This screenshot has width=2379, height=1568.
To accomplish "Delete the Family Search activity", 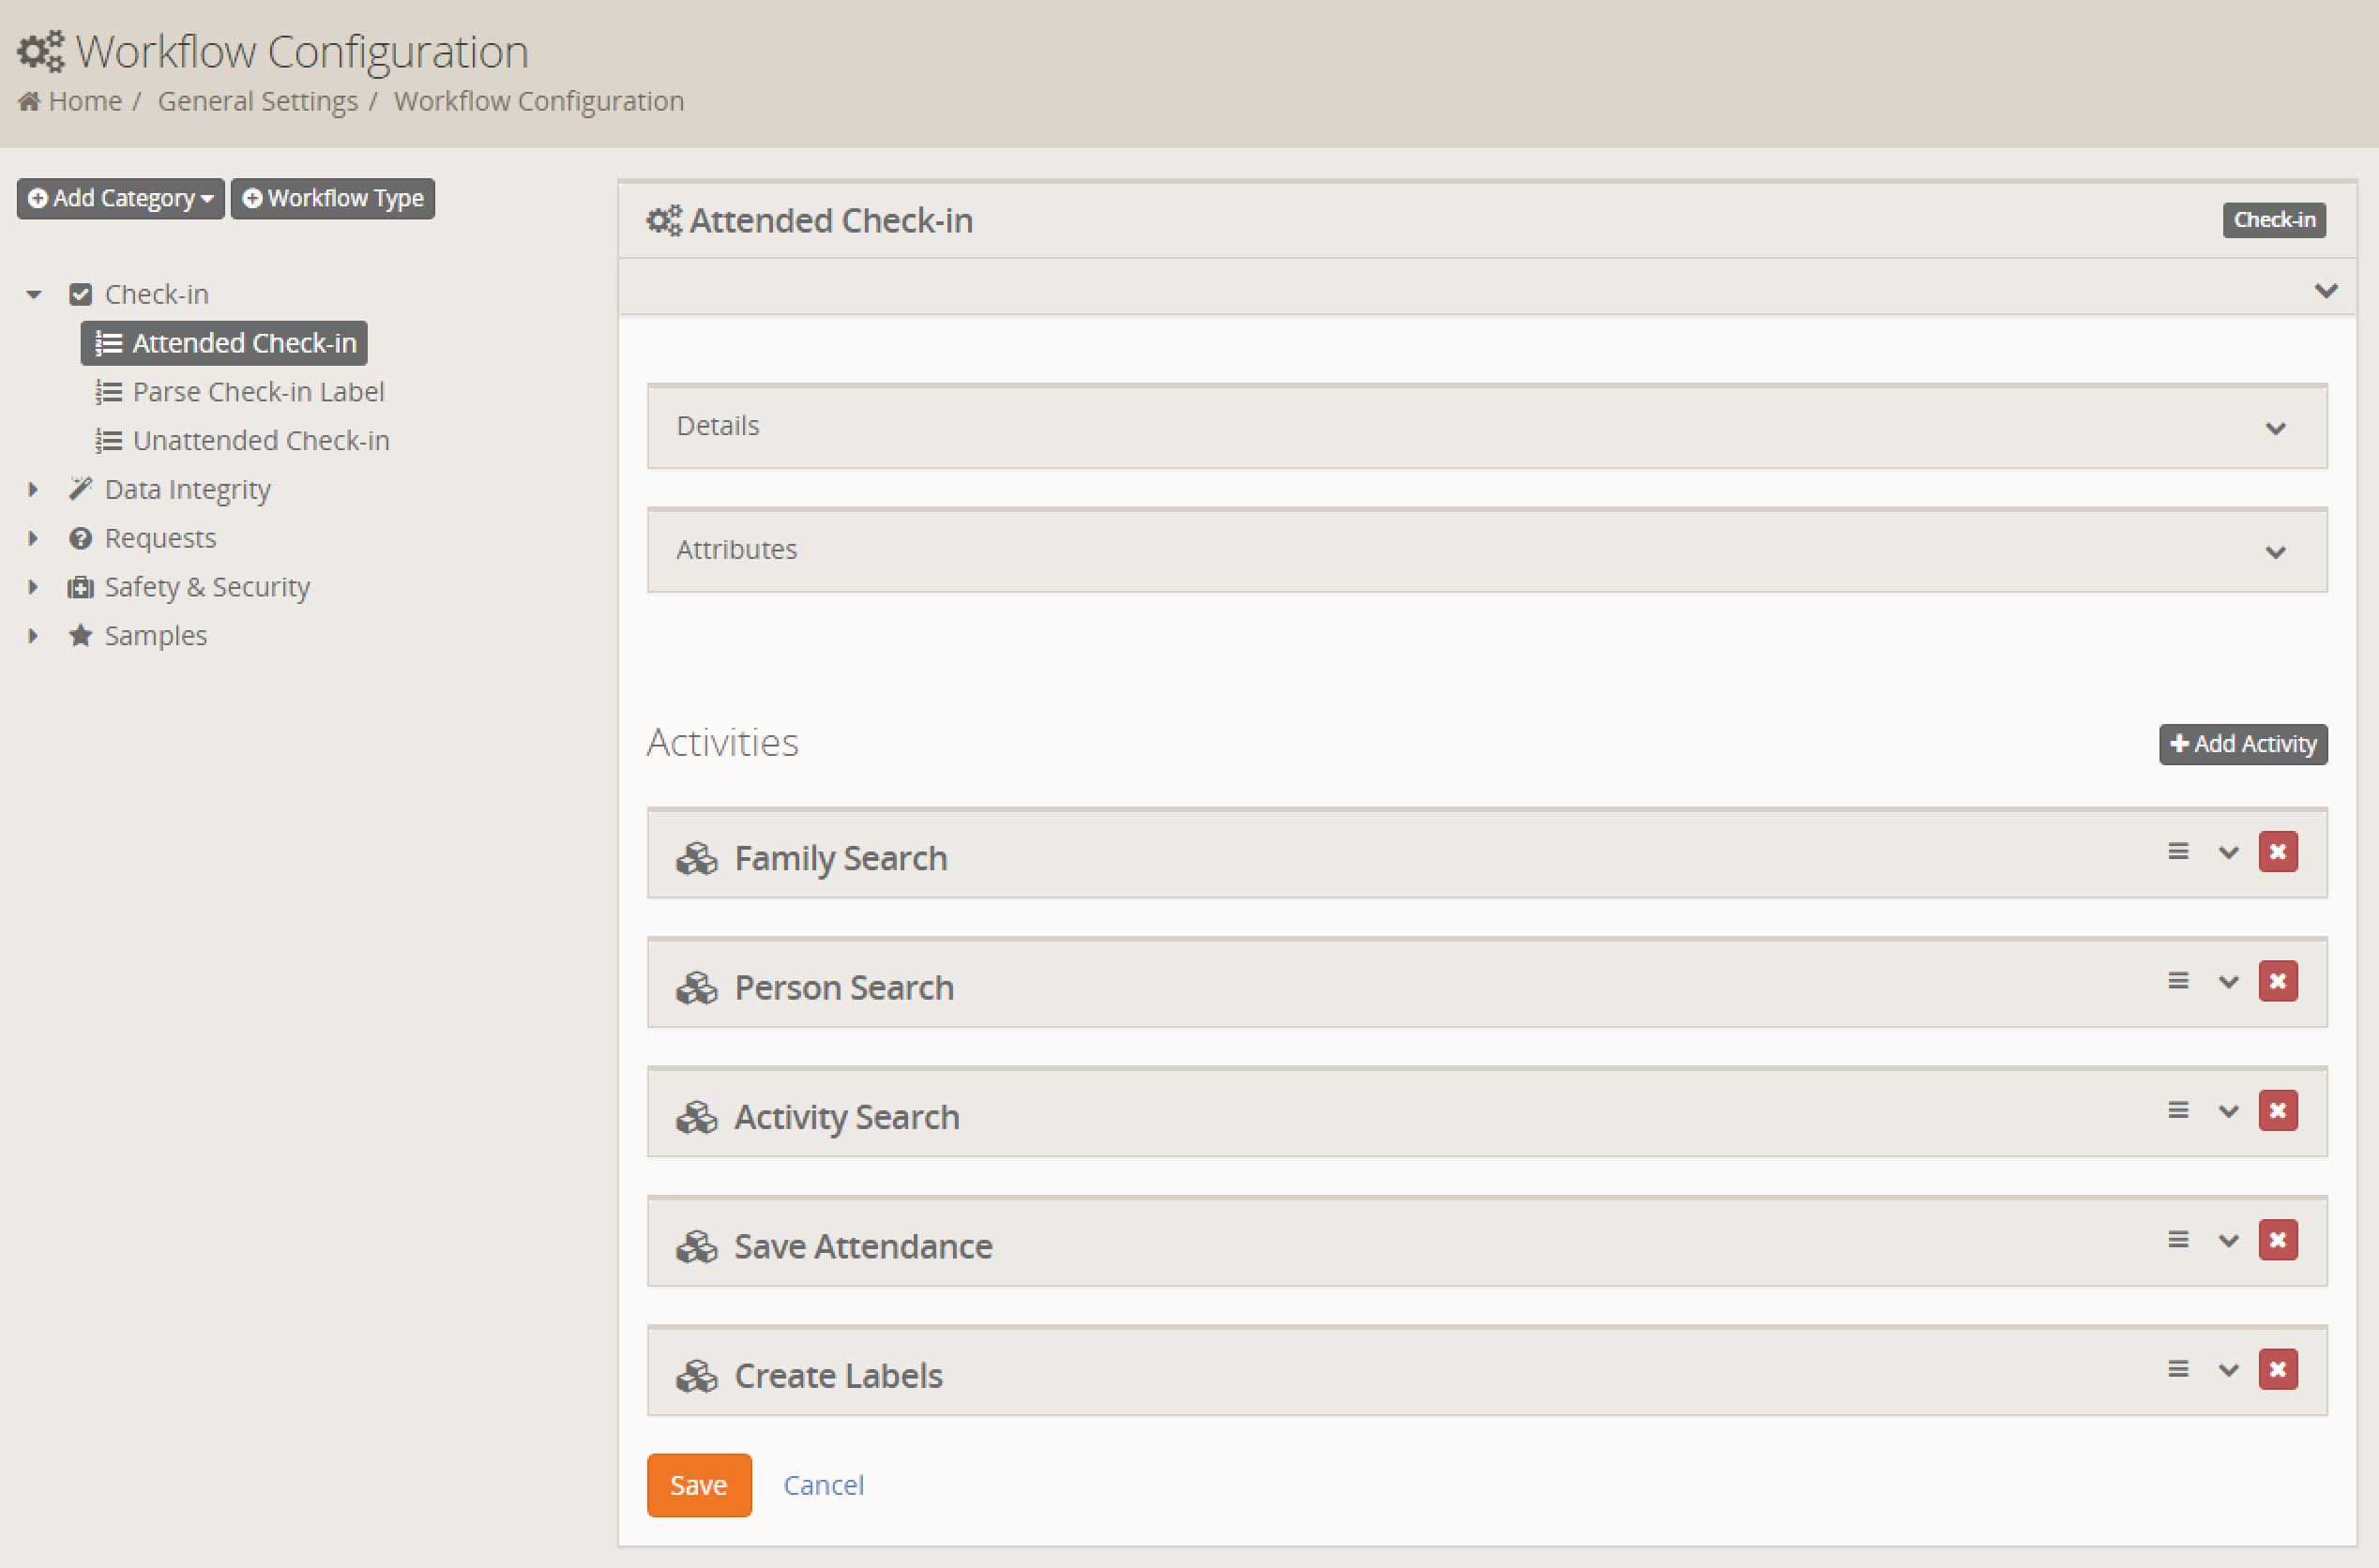I will [x=2277, y=852].
